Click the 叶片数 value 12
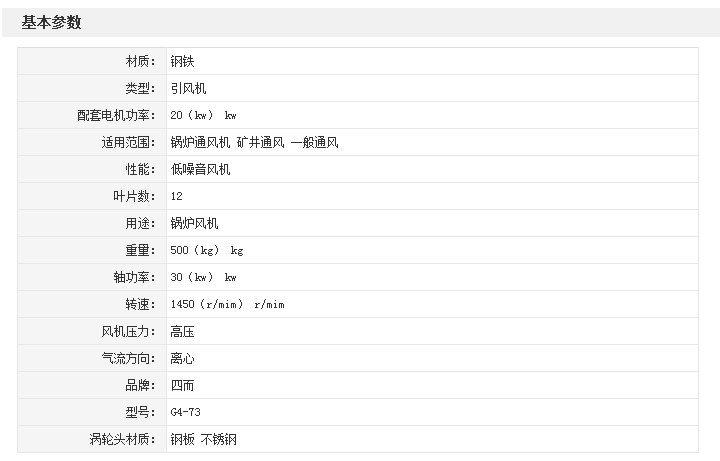The height and width of the screenshot is (461, 720). [x=177, y=197]
